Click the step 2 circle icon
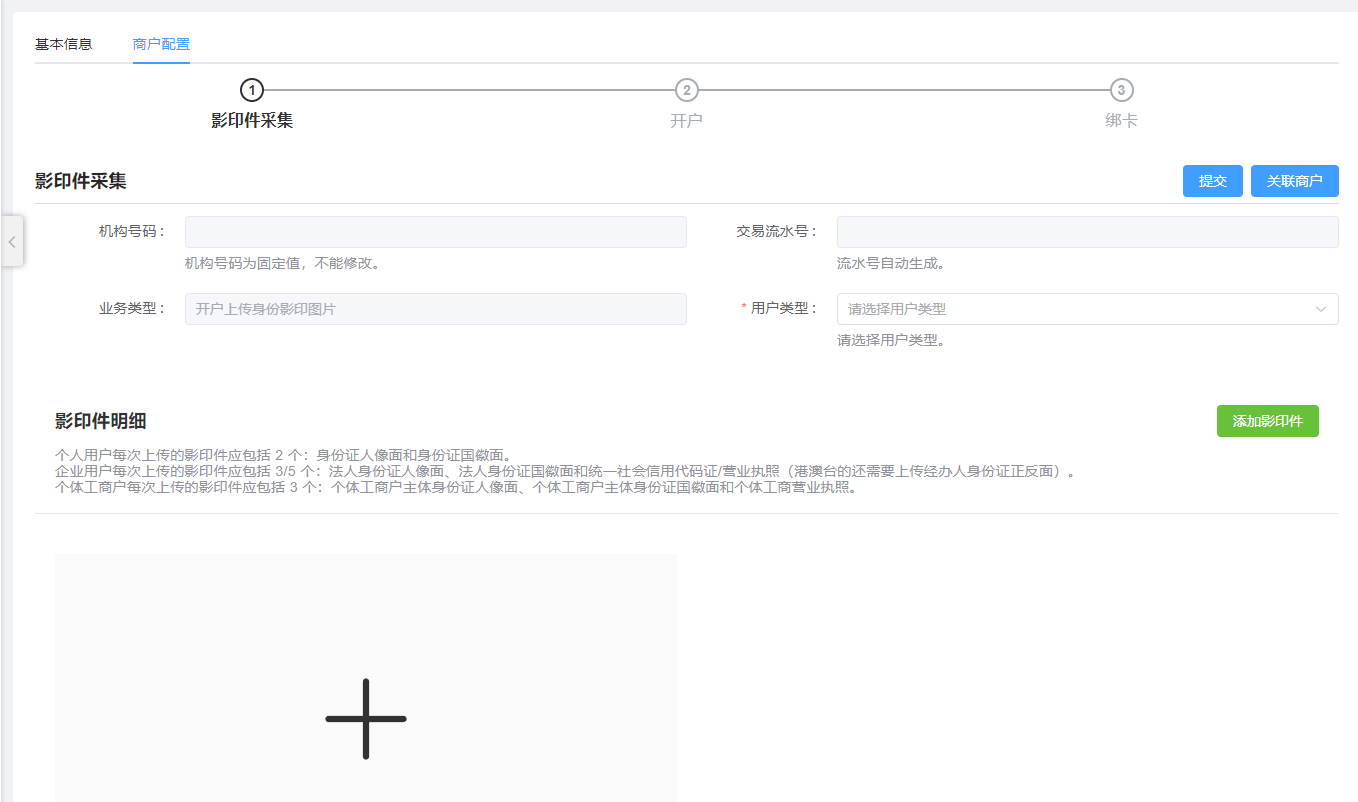 coord(686,90)
